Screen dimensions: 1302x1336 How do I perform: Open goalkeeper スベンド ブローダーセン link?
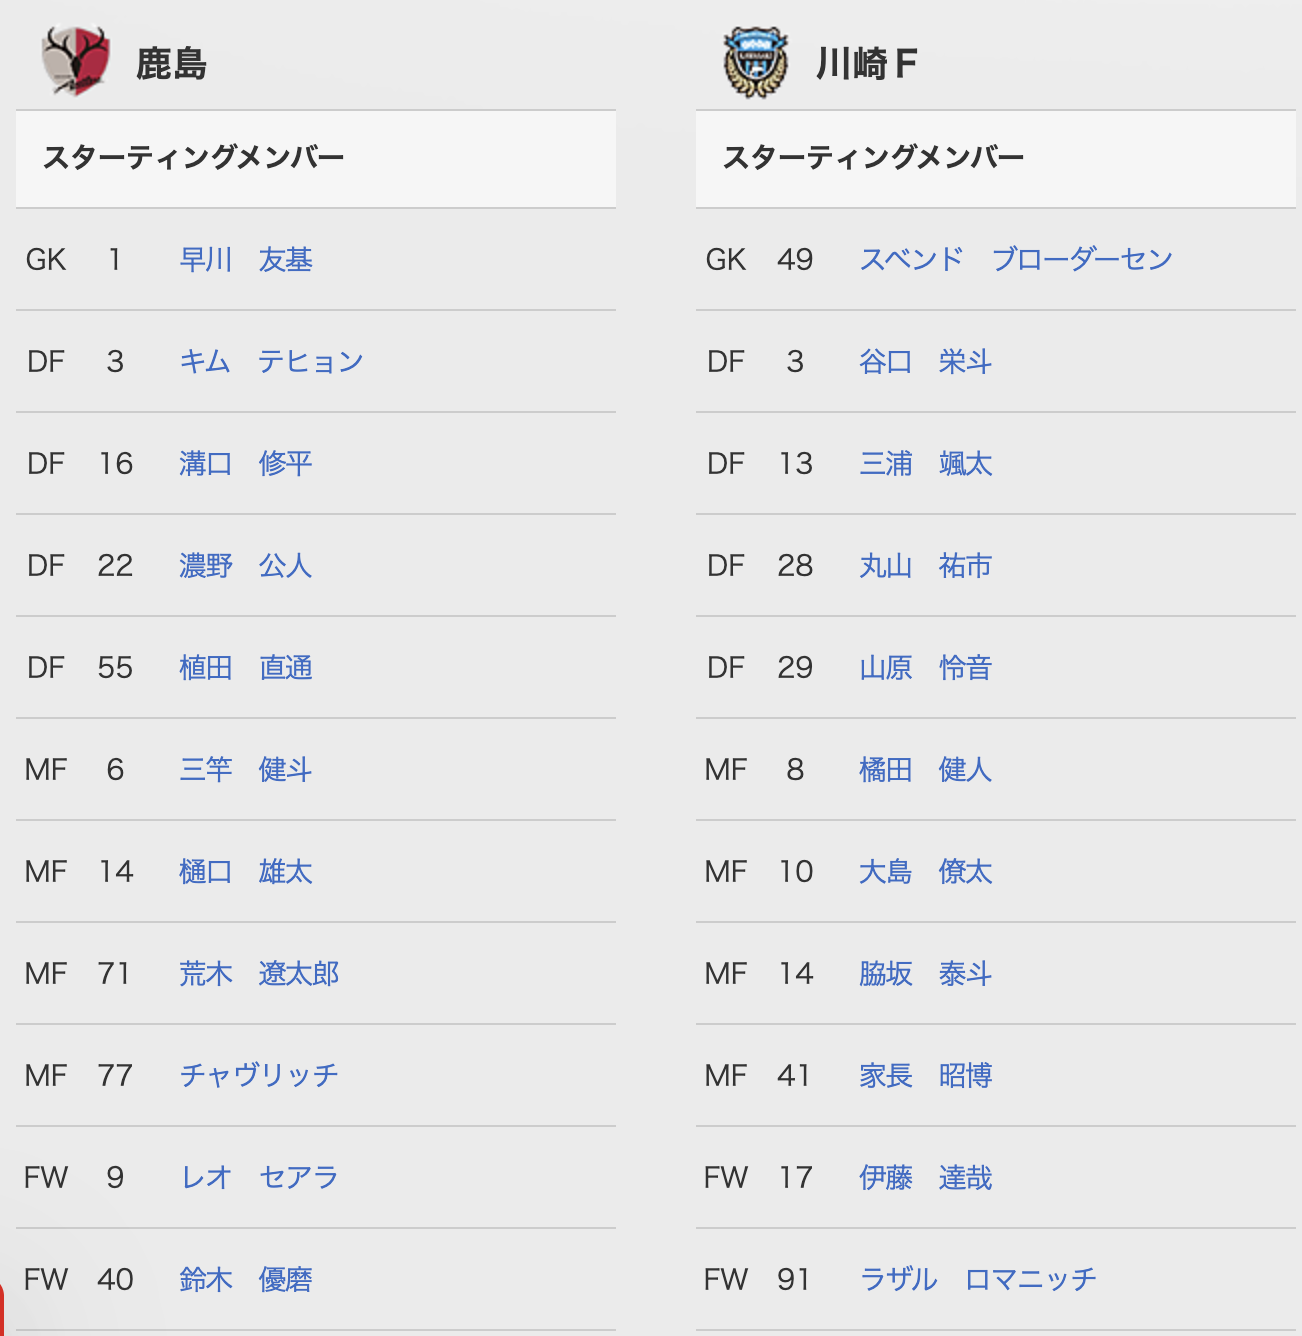coord(1016,260)
